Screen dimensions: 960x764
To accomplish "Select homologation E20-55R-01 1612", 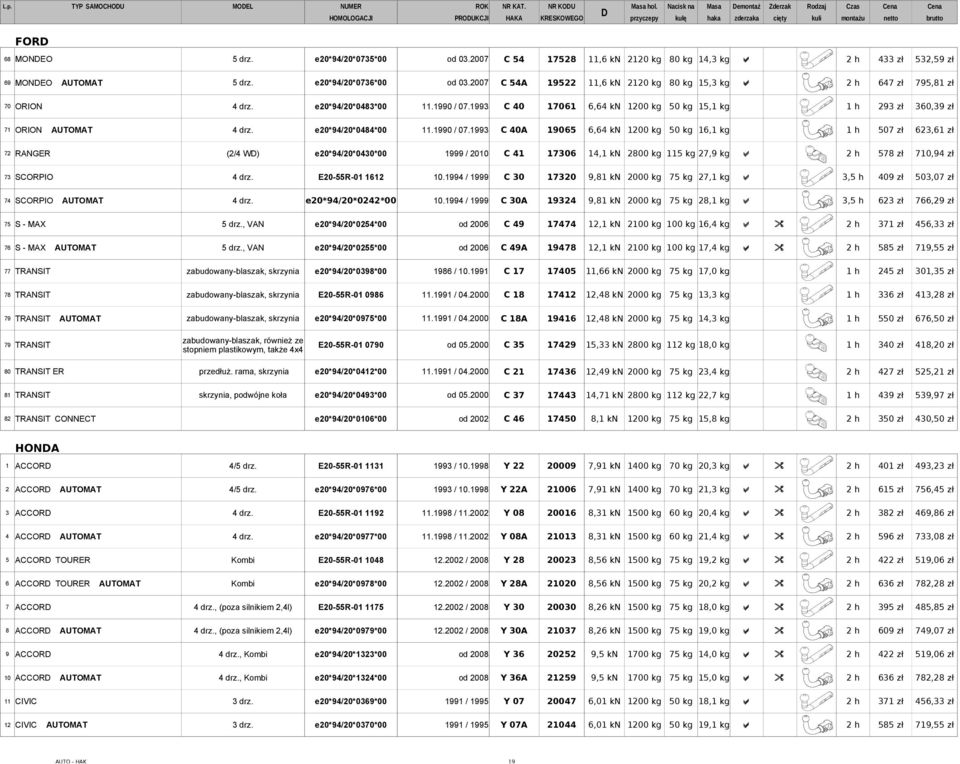I will (x=351, y=177).
